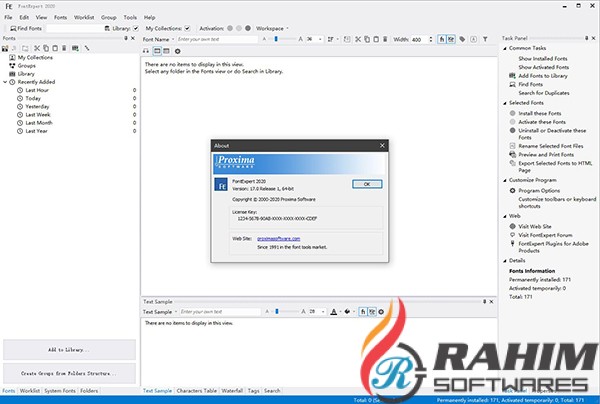Click the tag icon in main toolbar
600x404 pixels.
[x=462, y=39]
